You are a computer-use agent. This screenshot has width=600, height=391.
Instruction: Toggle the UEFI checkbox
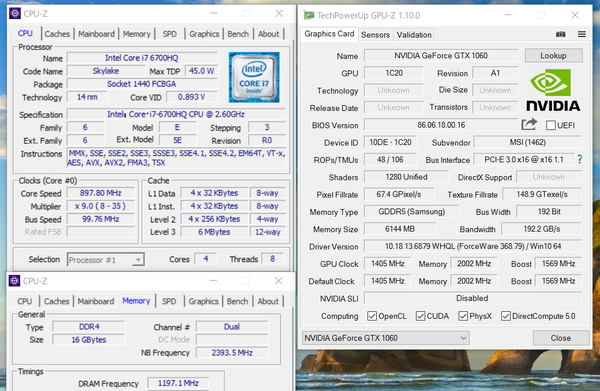[551, 125]
